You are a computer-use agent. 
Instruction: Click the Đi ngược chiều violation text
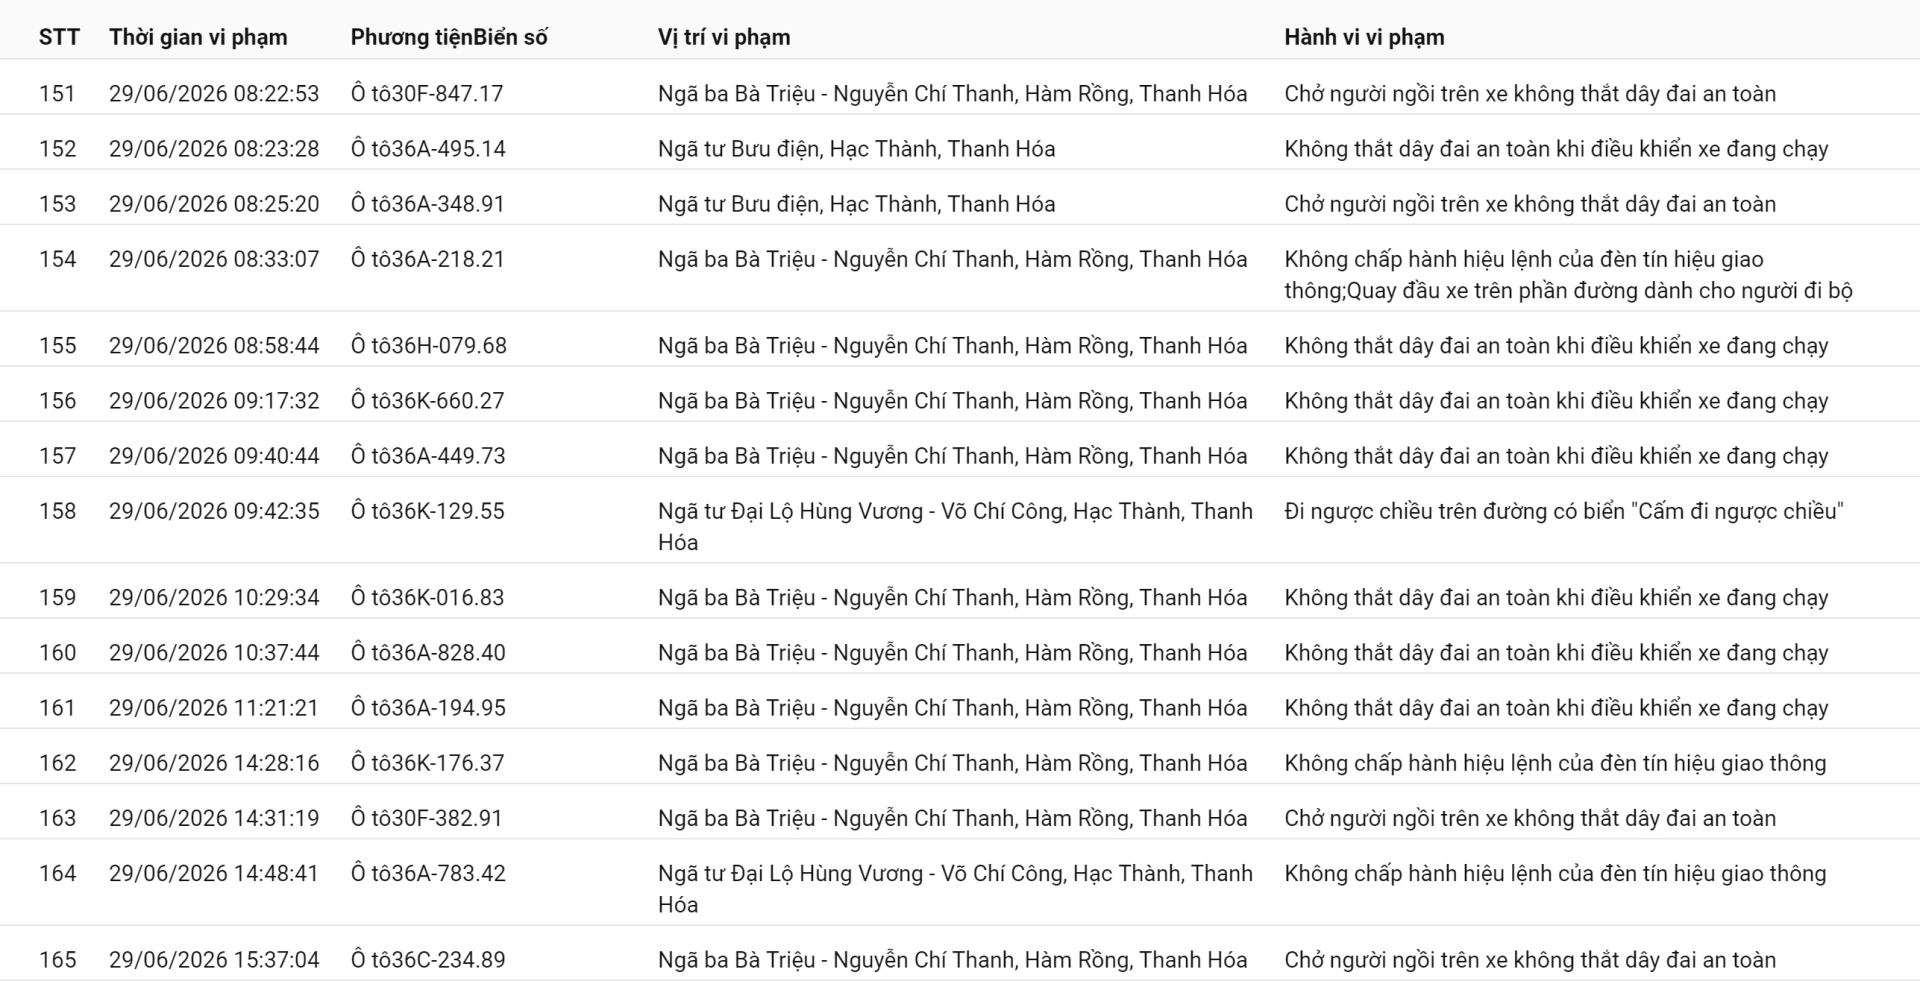(x=1564, y=511)
